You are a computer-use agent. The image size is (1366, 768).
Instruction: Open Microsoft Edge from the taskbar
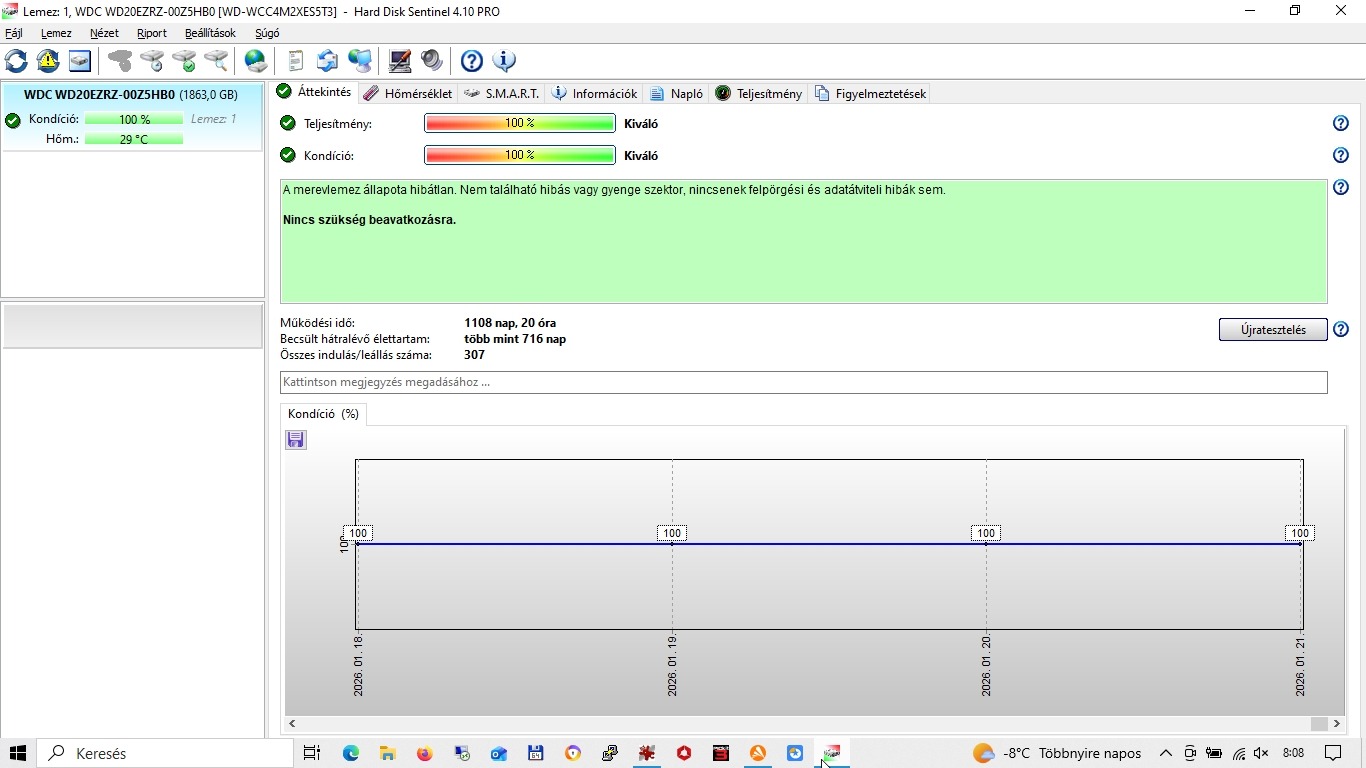point(351,753)
